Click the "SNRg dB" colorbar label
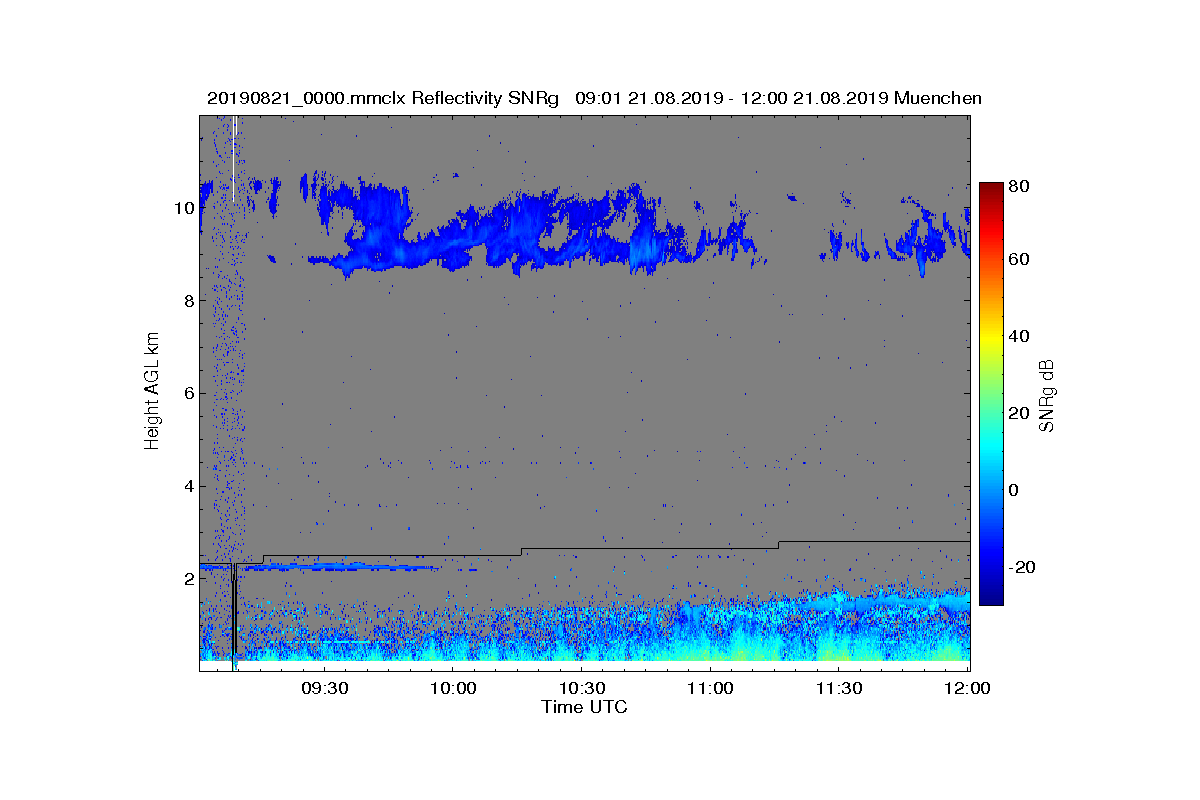 (1048, 395)
